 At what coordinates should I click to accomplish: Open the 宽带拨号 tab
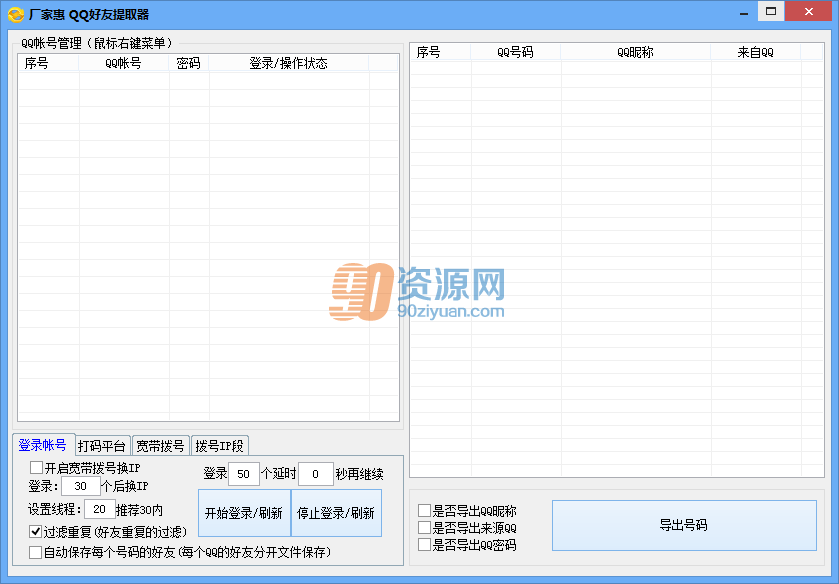tap(161, 445)
